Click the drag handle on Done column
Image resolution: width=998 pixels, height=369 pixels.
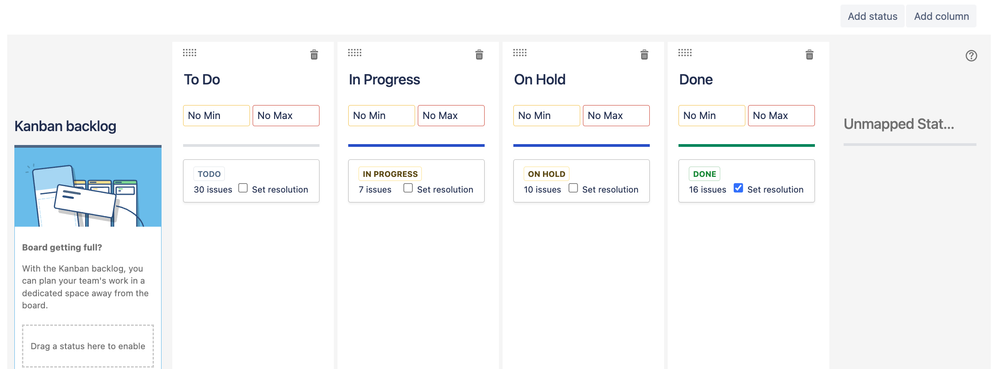pos(685,52)
